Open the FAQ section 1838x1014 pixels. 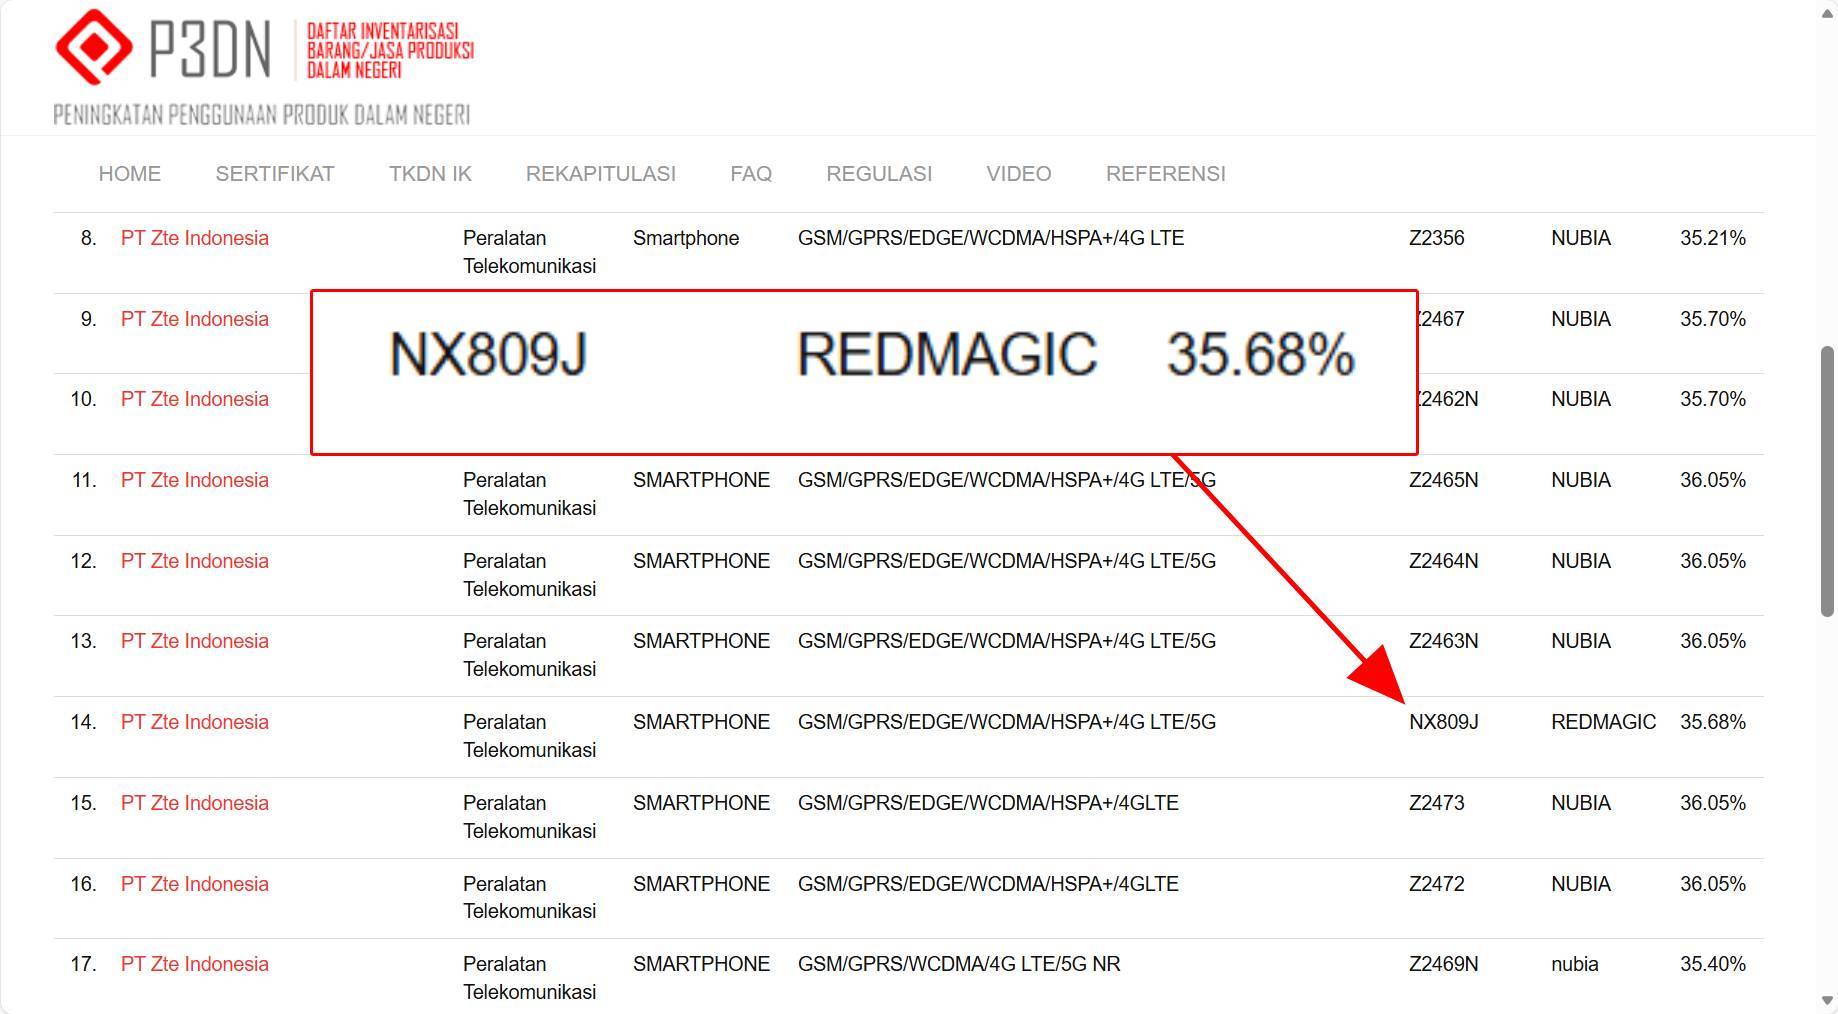pos(750,173)
